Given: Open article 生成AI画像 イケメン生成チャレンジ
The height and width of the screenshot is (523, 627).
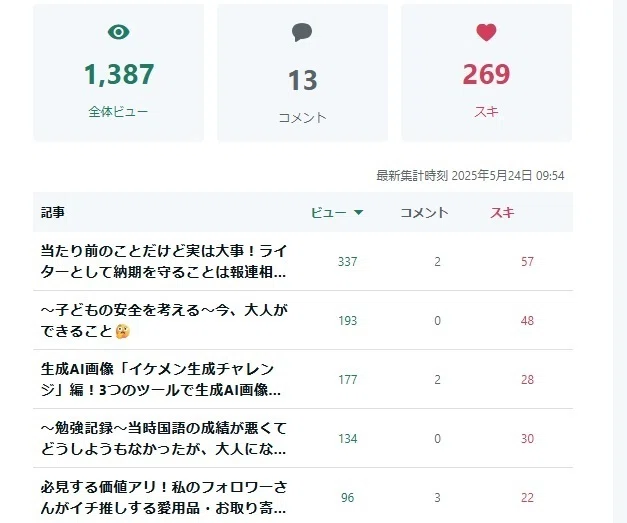Looking at the screenshot, I should 161,379.
